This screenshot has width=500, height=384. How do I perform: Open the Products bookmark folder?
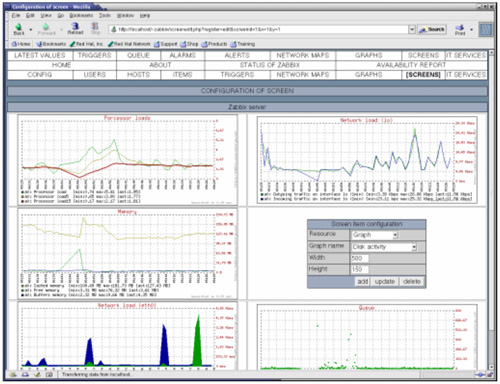[x=214, y=44]
